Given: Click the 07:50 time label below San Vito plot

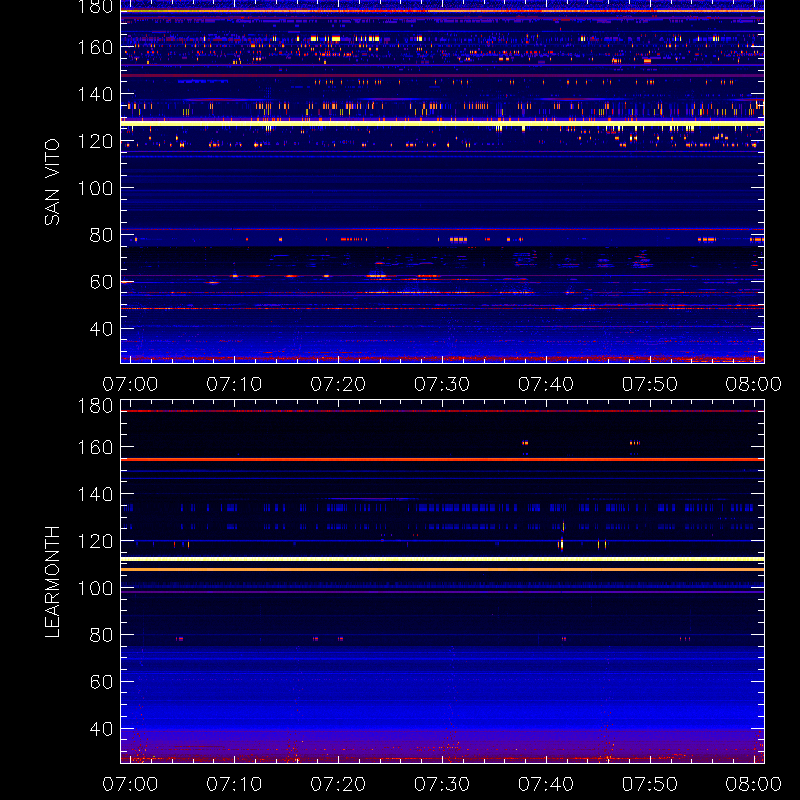Looking at the screenshot, I should [650, 384].
